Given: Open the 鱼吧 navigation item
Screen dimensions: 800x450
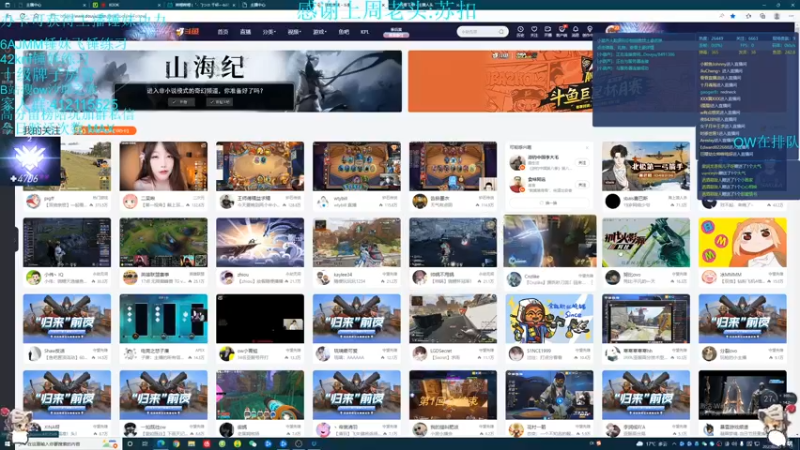Looking at the screenshot, I should (x=344, y=32).
